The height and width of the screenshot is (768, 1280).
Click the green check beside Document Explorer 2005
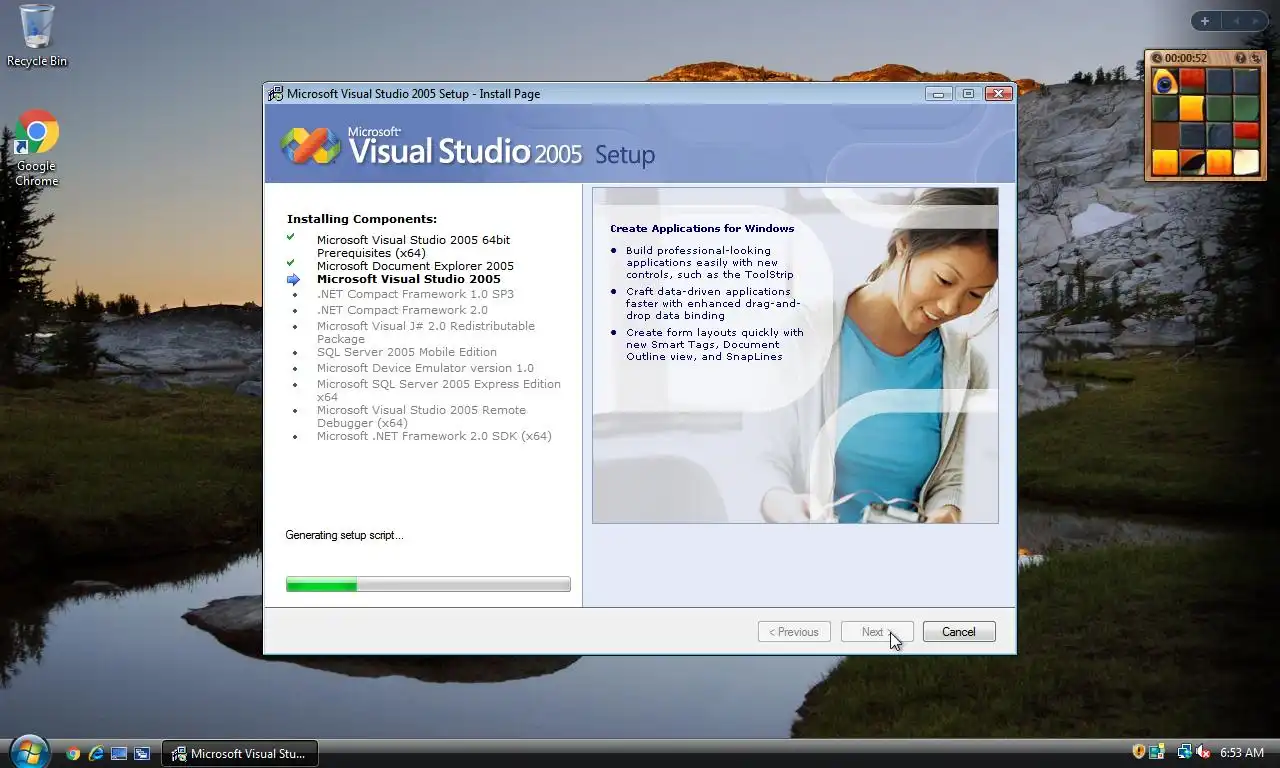coord(291,263)
